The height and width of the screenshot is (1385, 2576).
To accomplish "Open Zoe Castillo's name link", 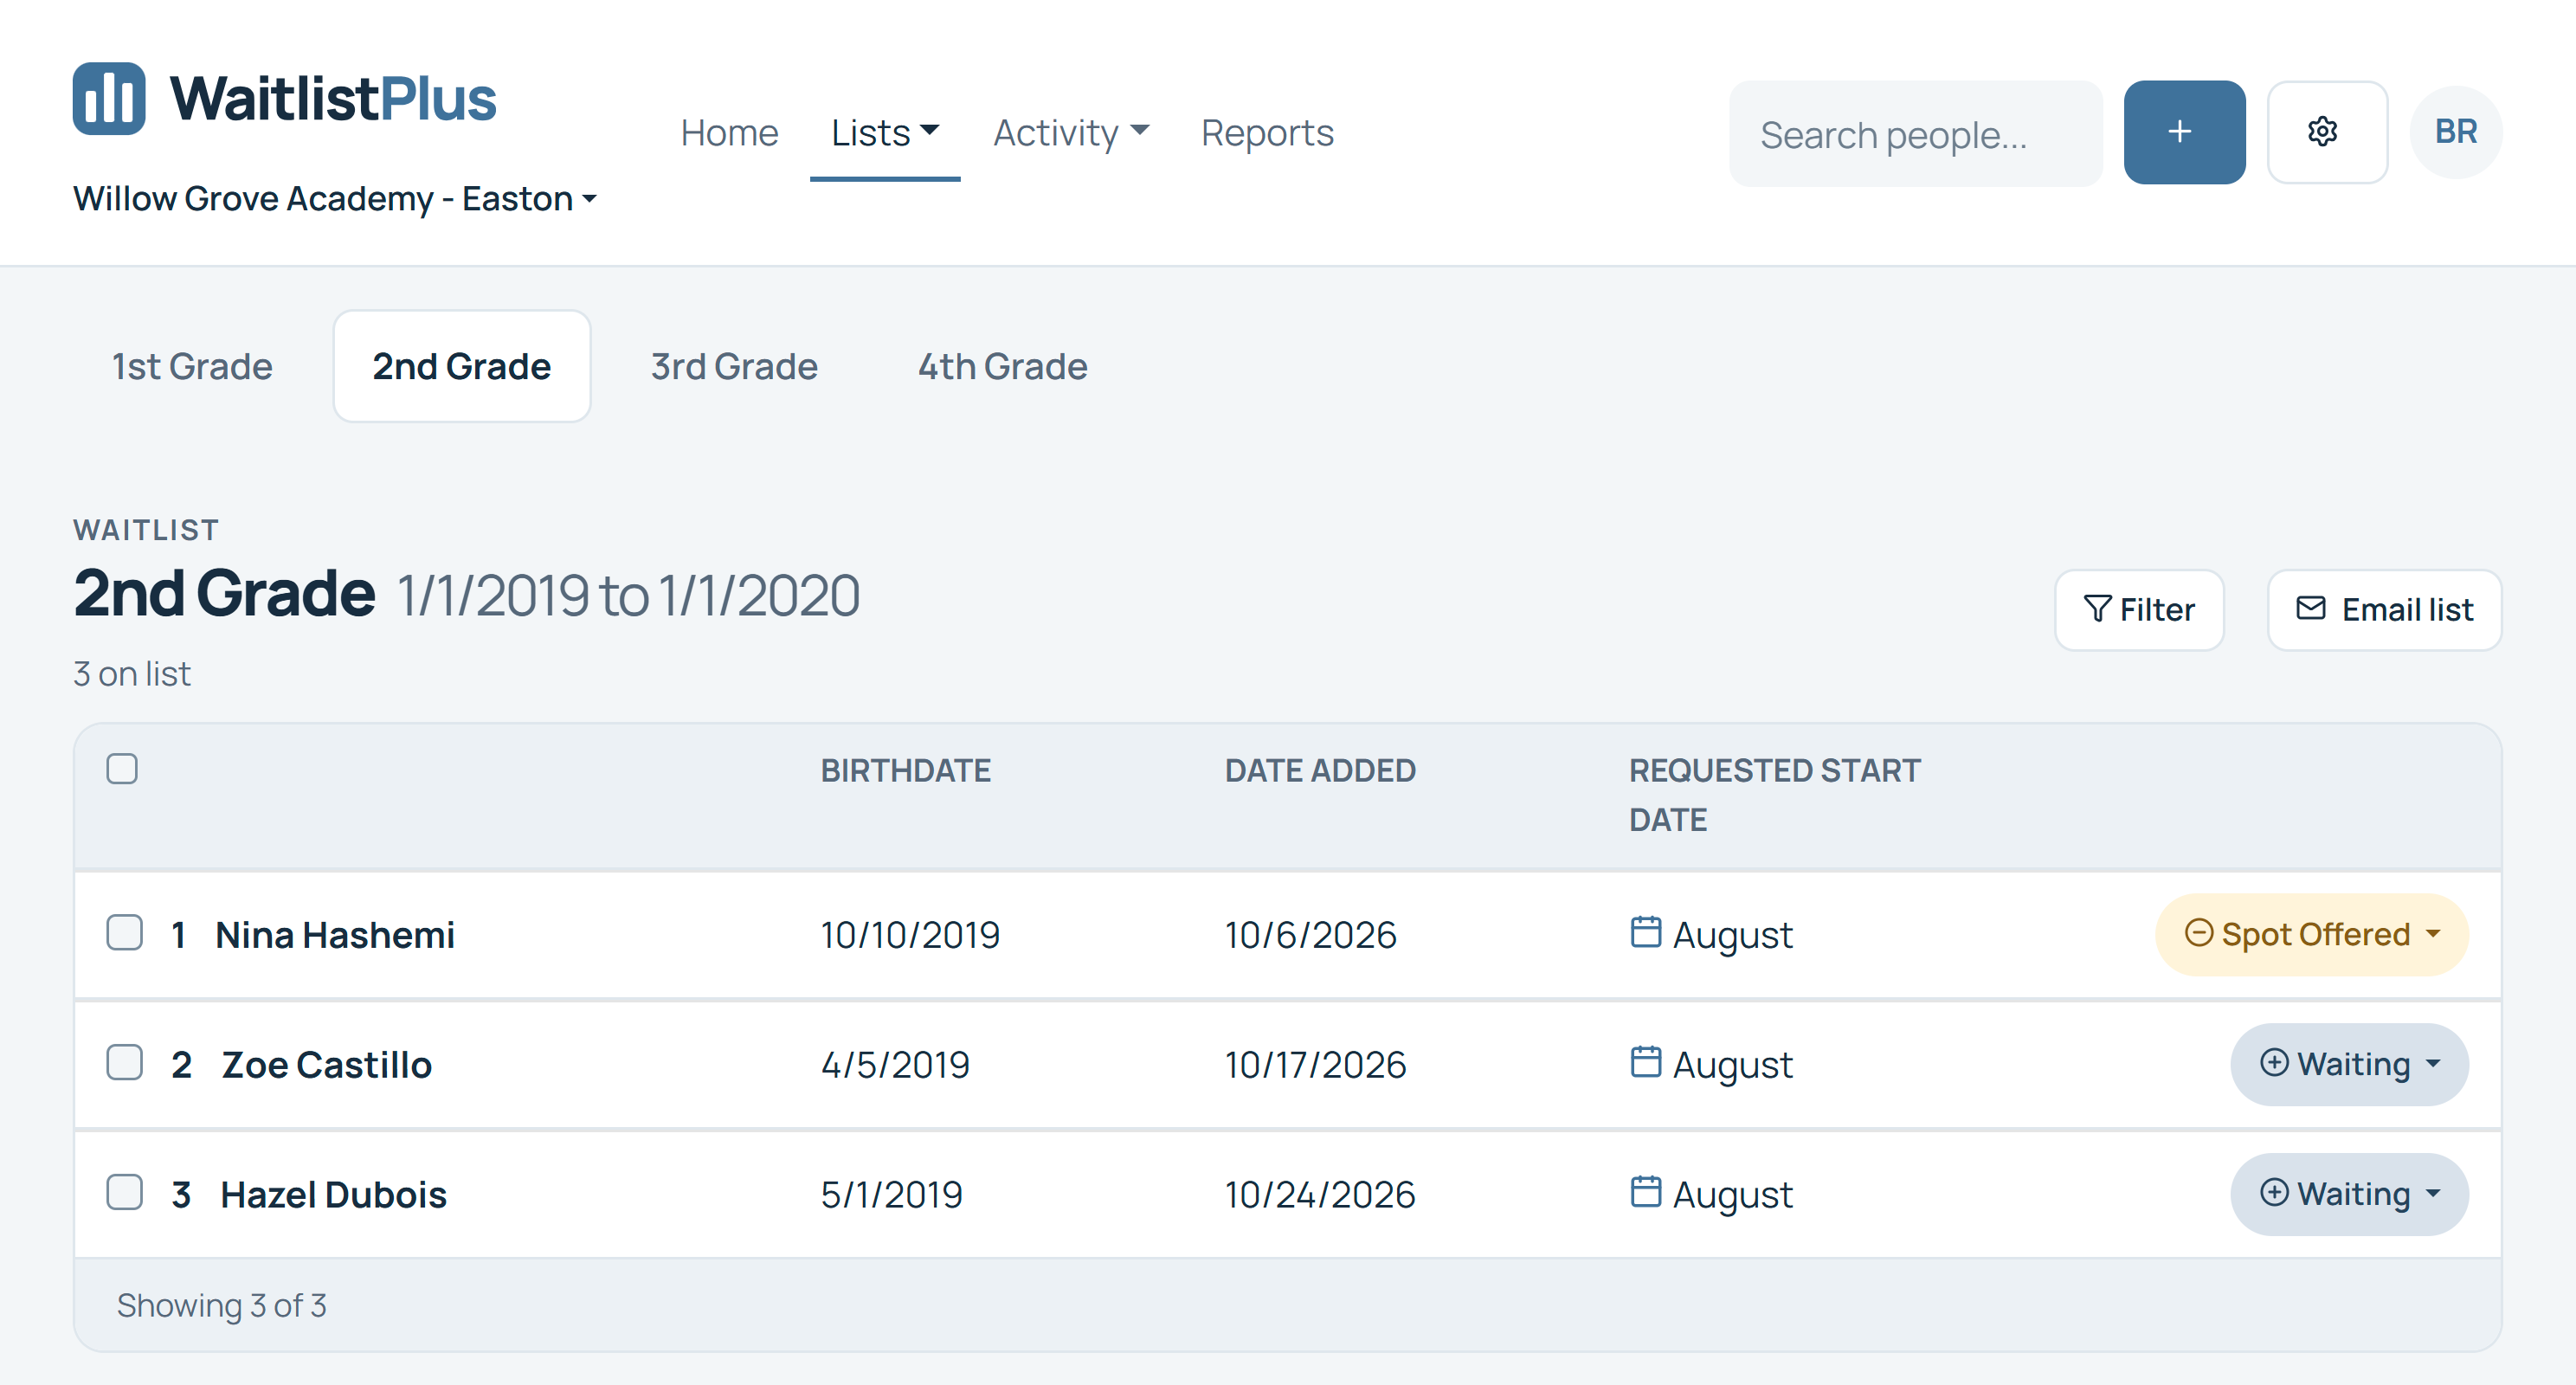I will pos(327,1065).
